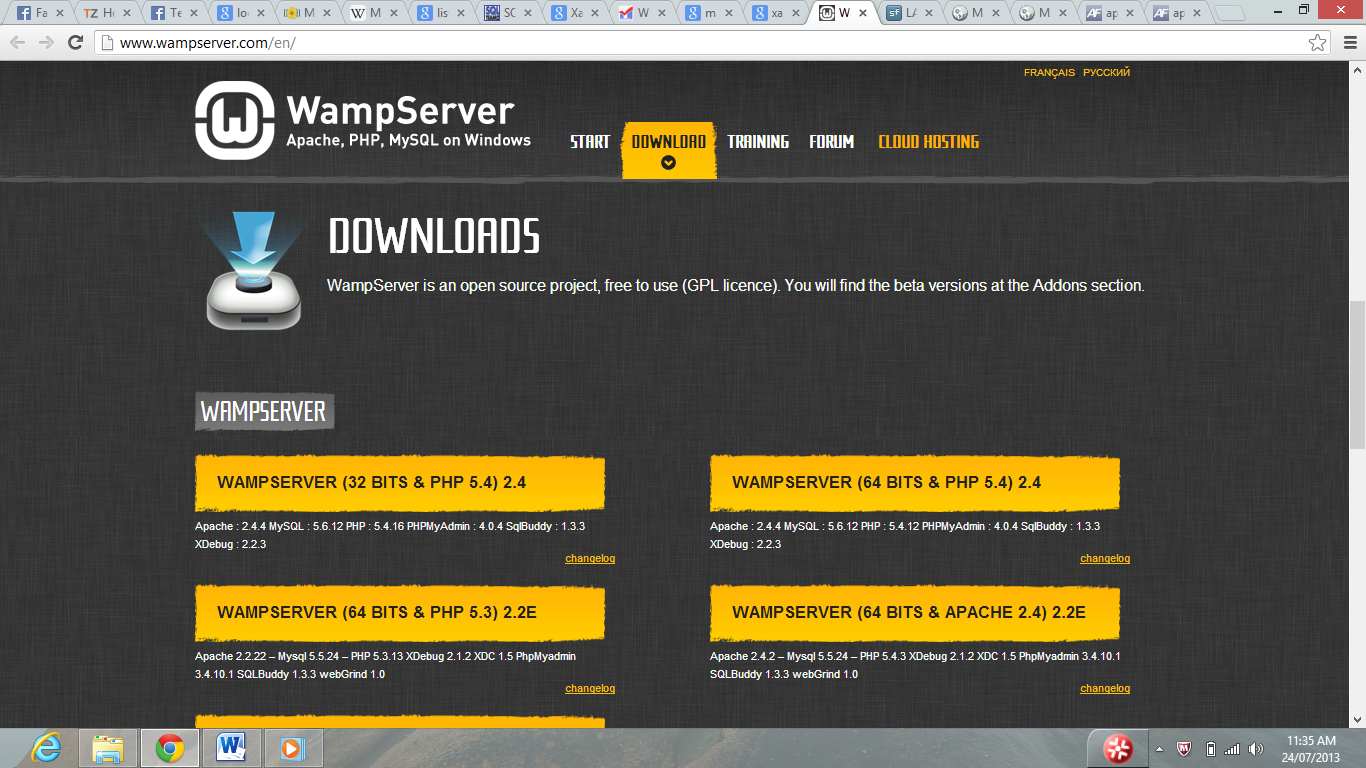Switch site language to Français

1049,73
